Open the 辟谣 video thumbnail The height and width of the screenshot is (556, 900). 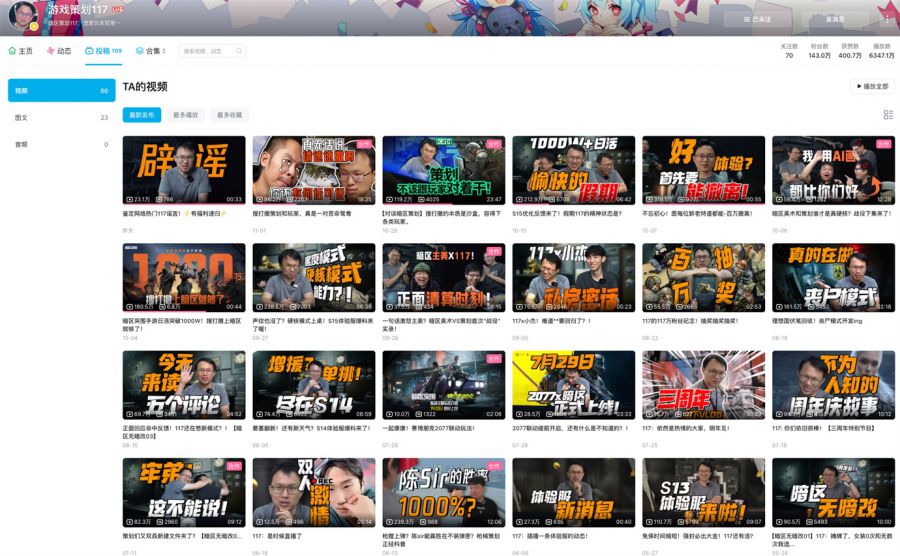pos(183,170)
